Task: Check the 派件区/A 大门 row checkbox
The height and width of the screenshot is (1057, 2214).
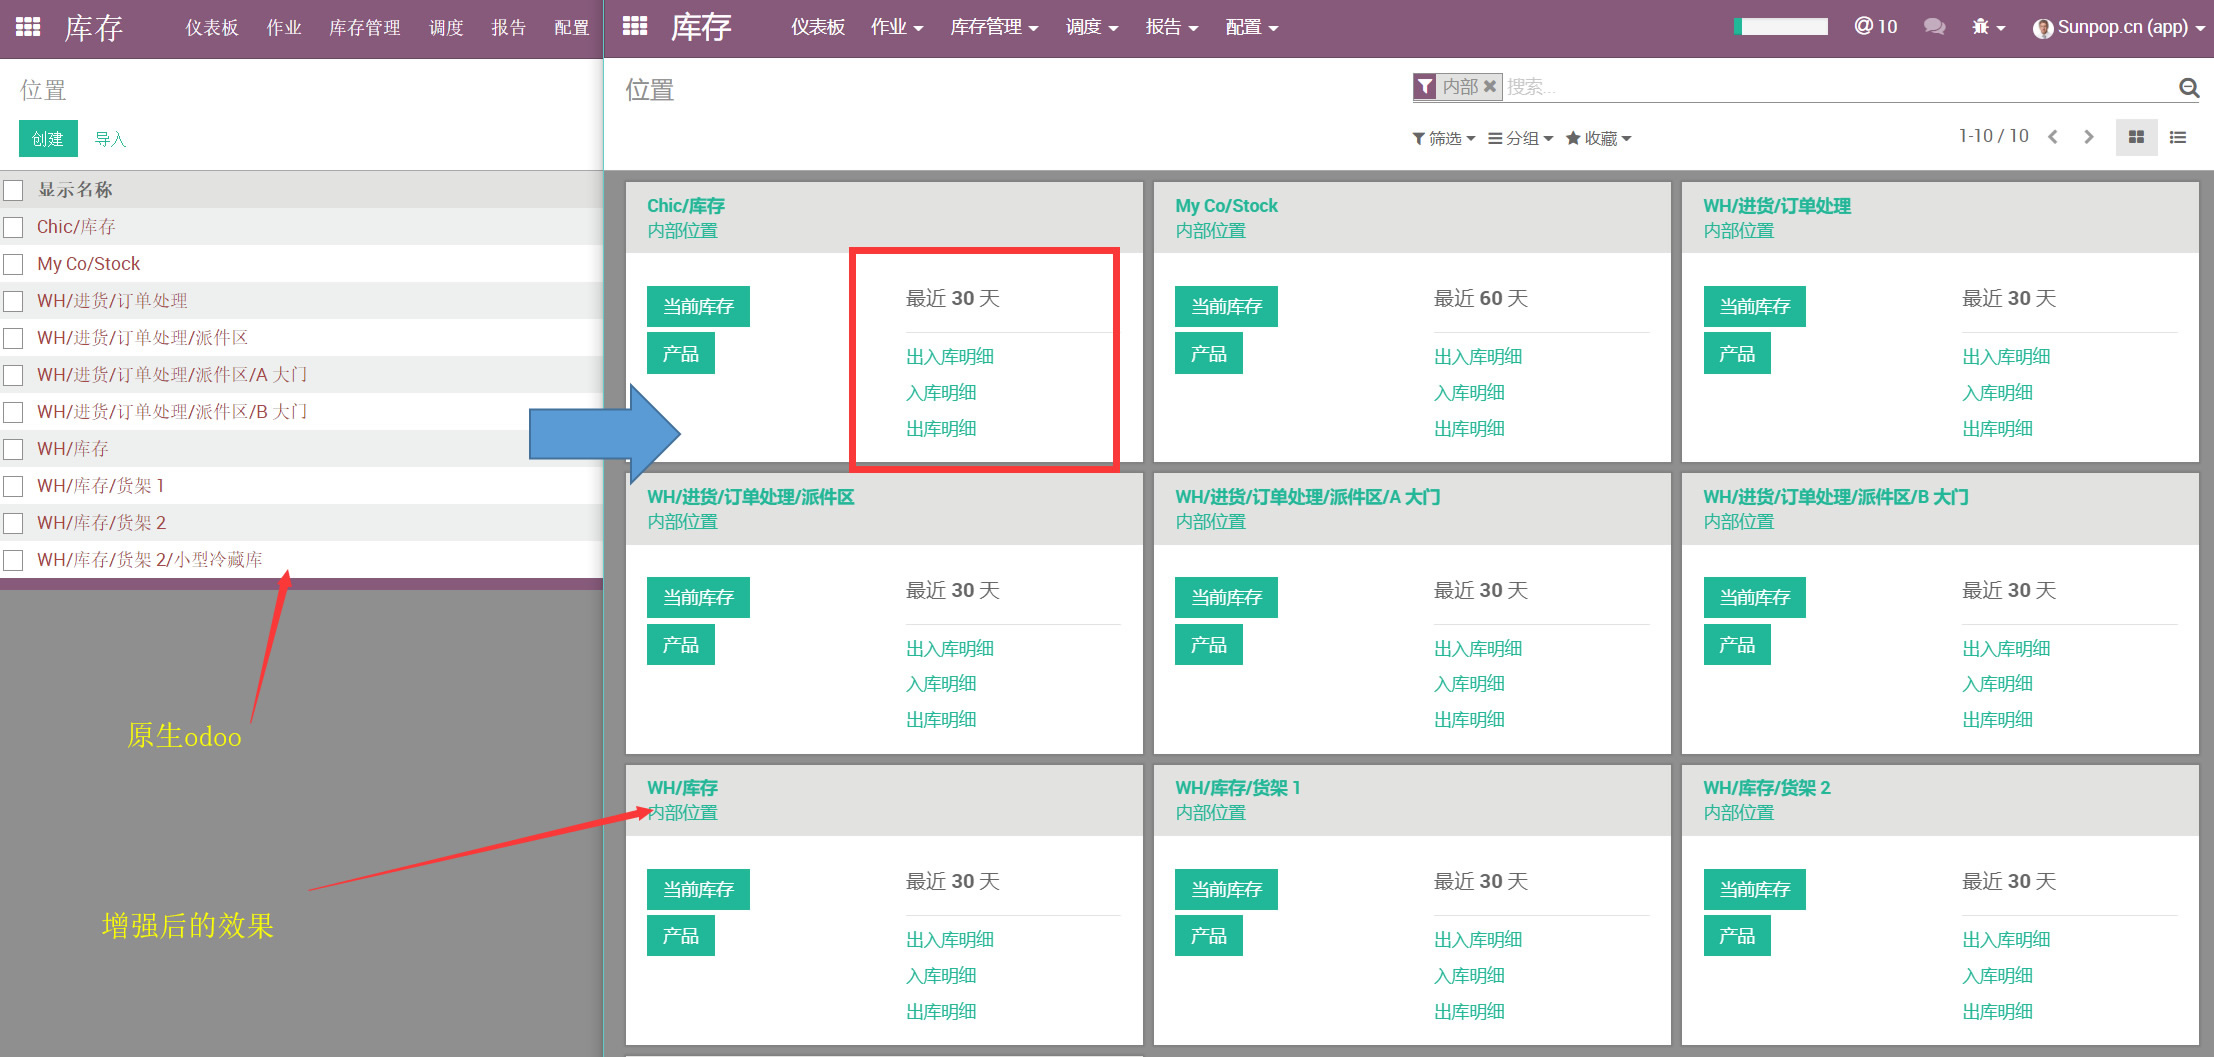Action: [13, 375]
